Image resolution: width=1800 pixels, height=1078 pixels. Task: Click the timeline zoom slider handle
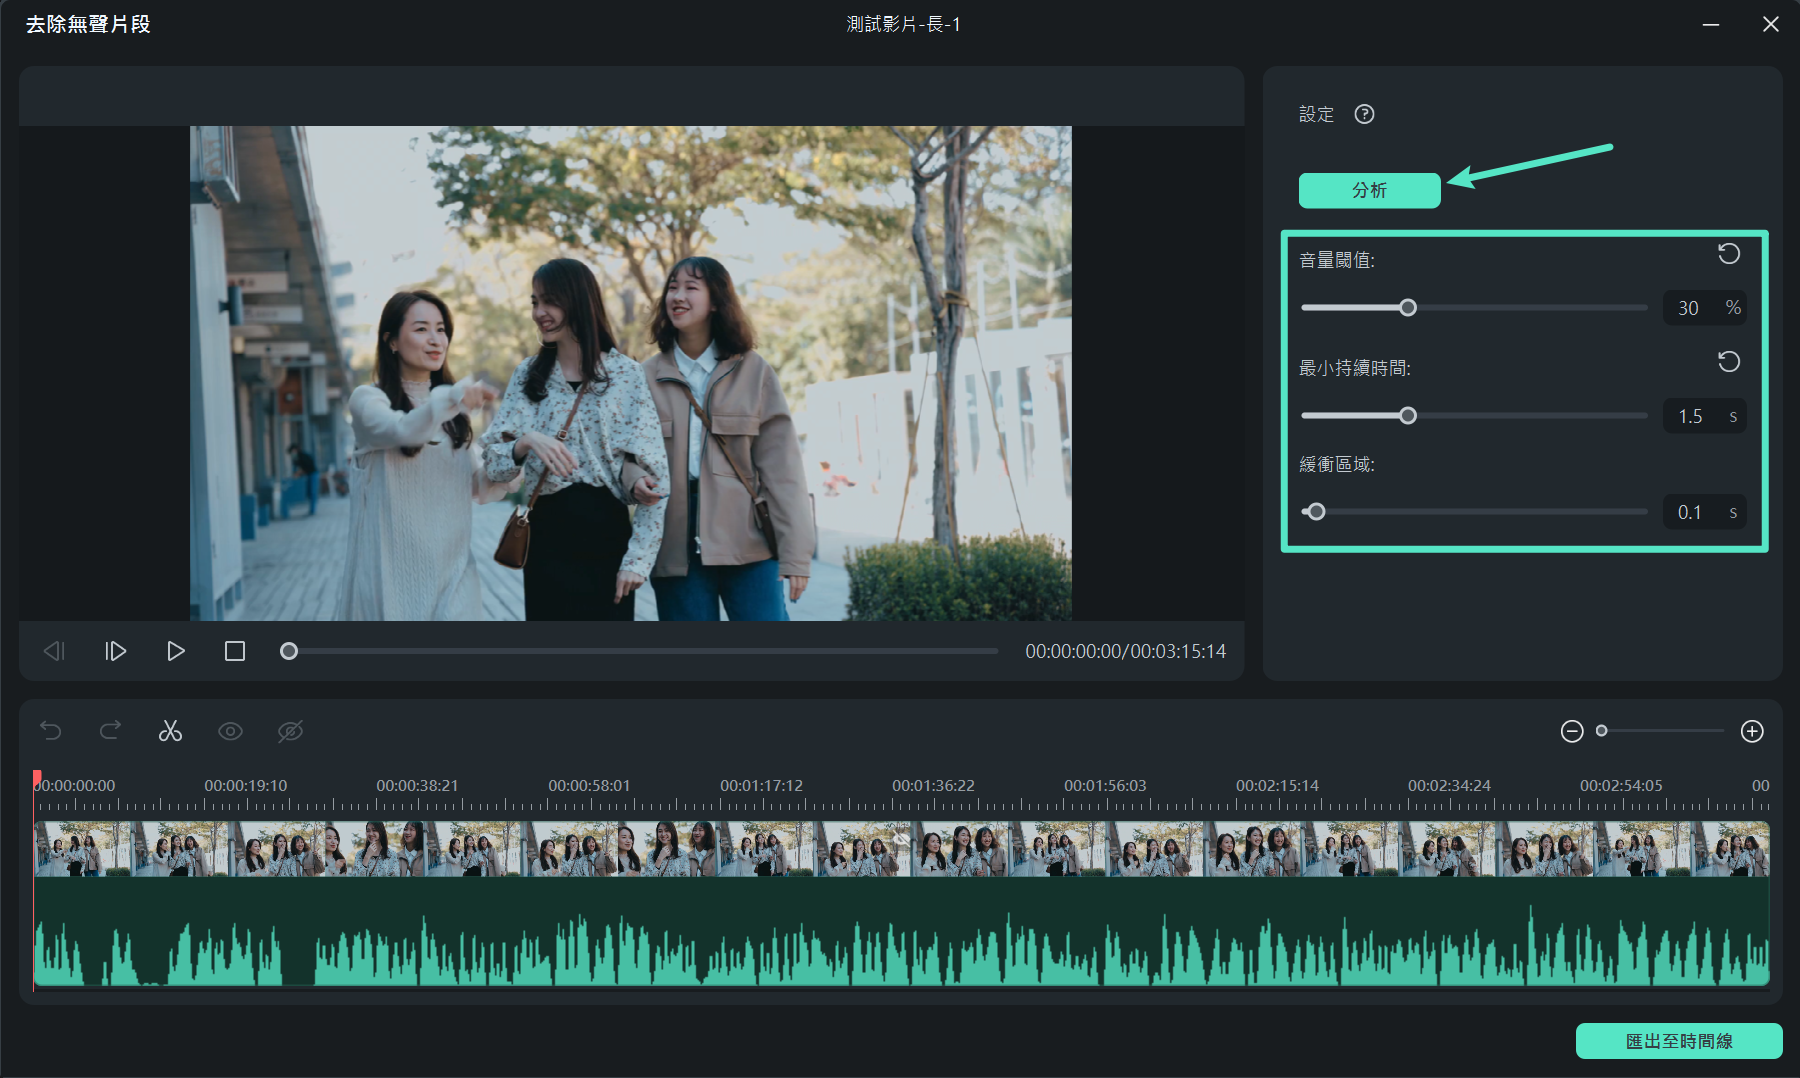(1602, 731)
